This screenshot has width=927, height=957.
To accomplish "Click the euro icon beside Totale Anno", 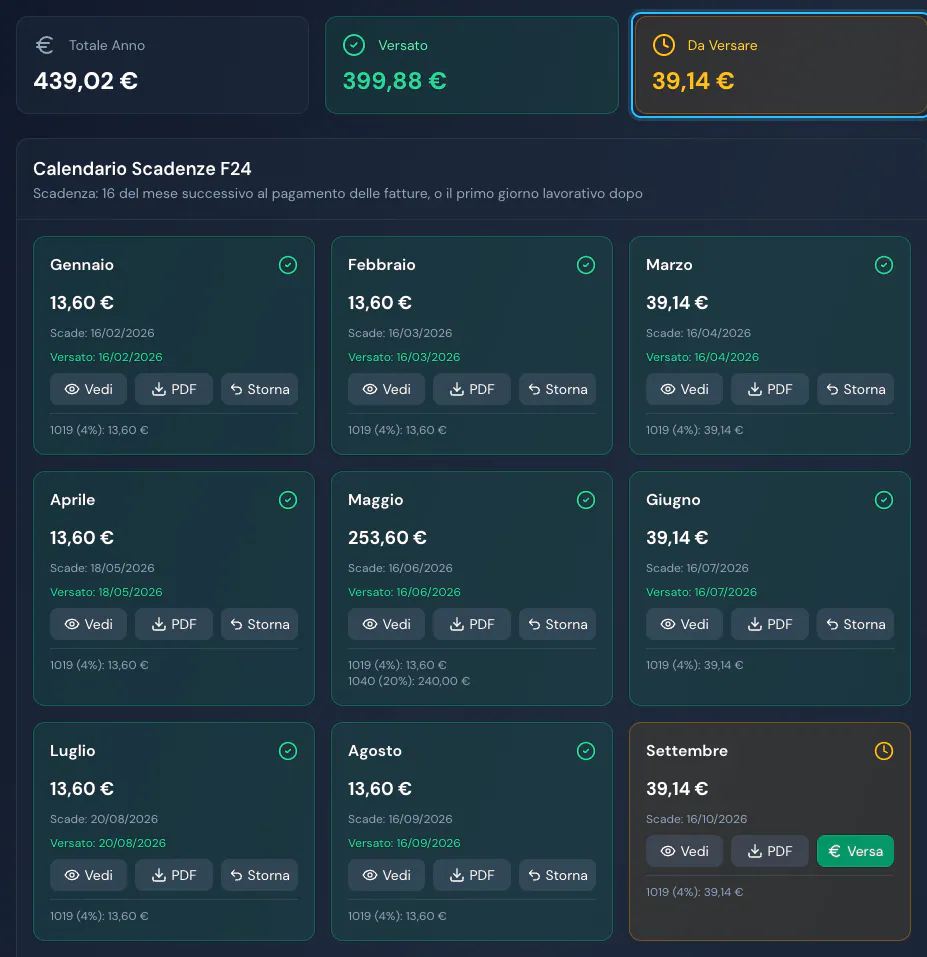I will 45,45.
